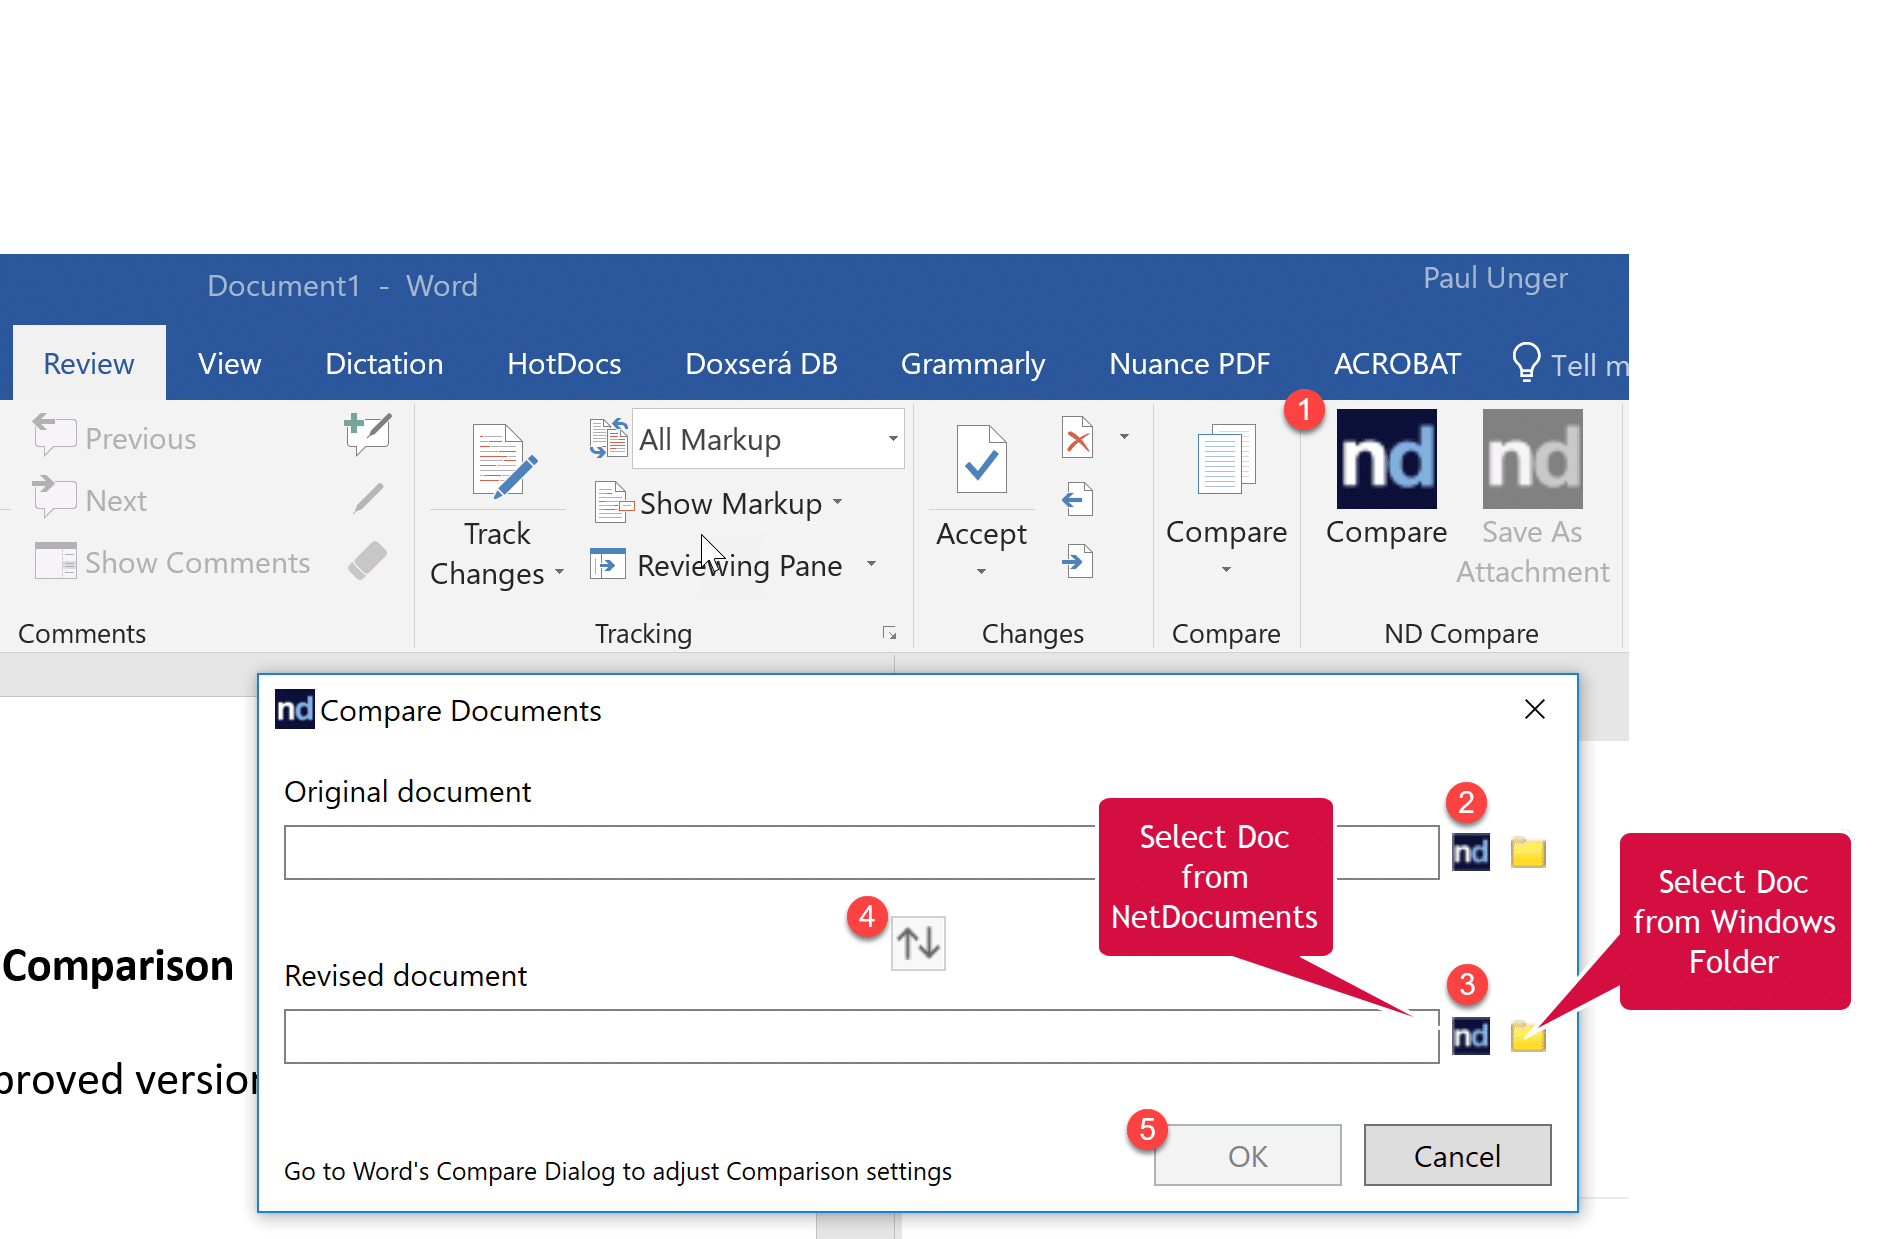
Task: Go to Next Change arrow icon
Action: click(1077, 561)
